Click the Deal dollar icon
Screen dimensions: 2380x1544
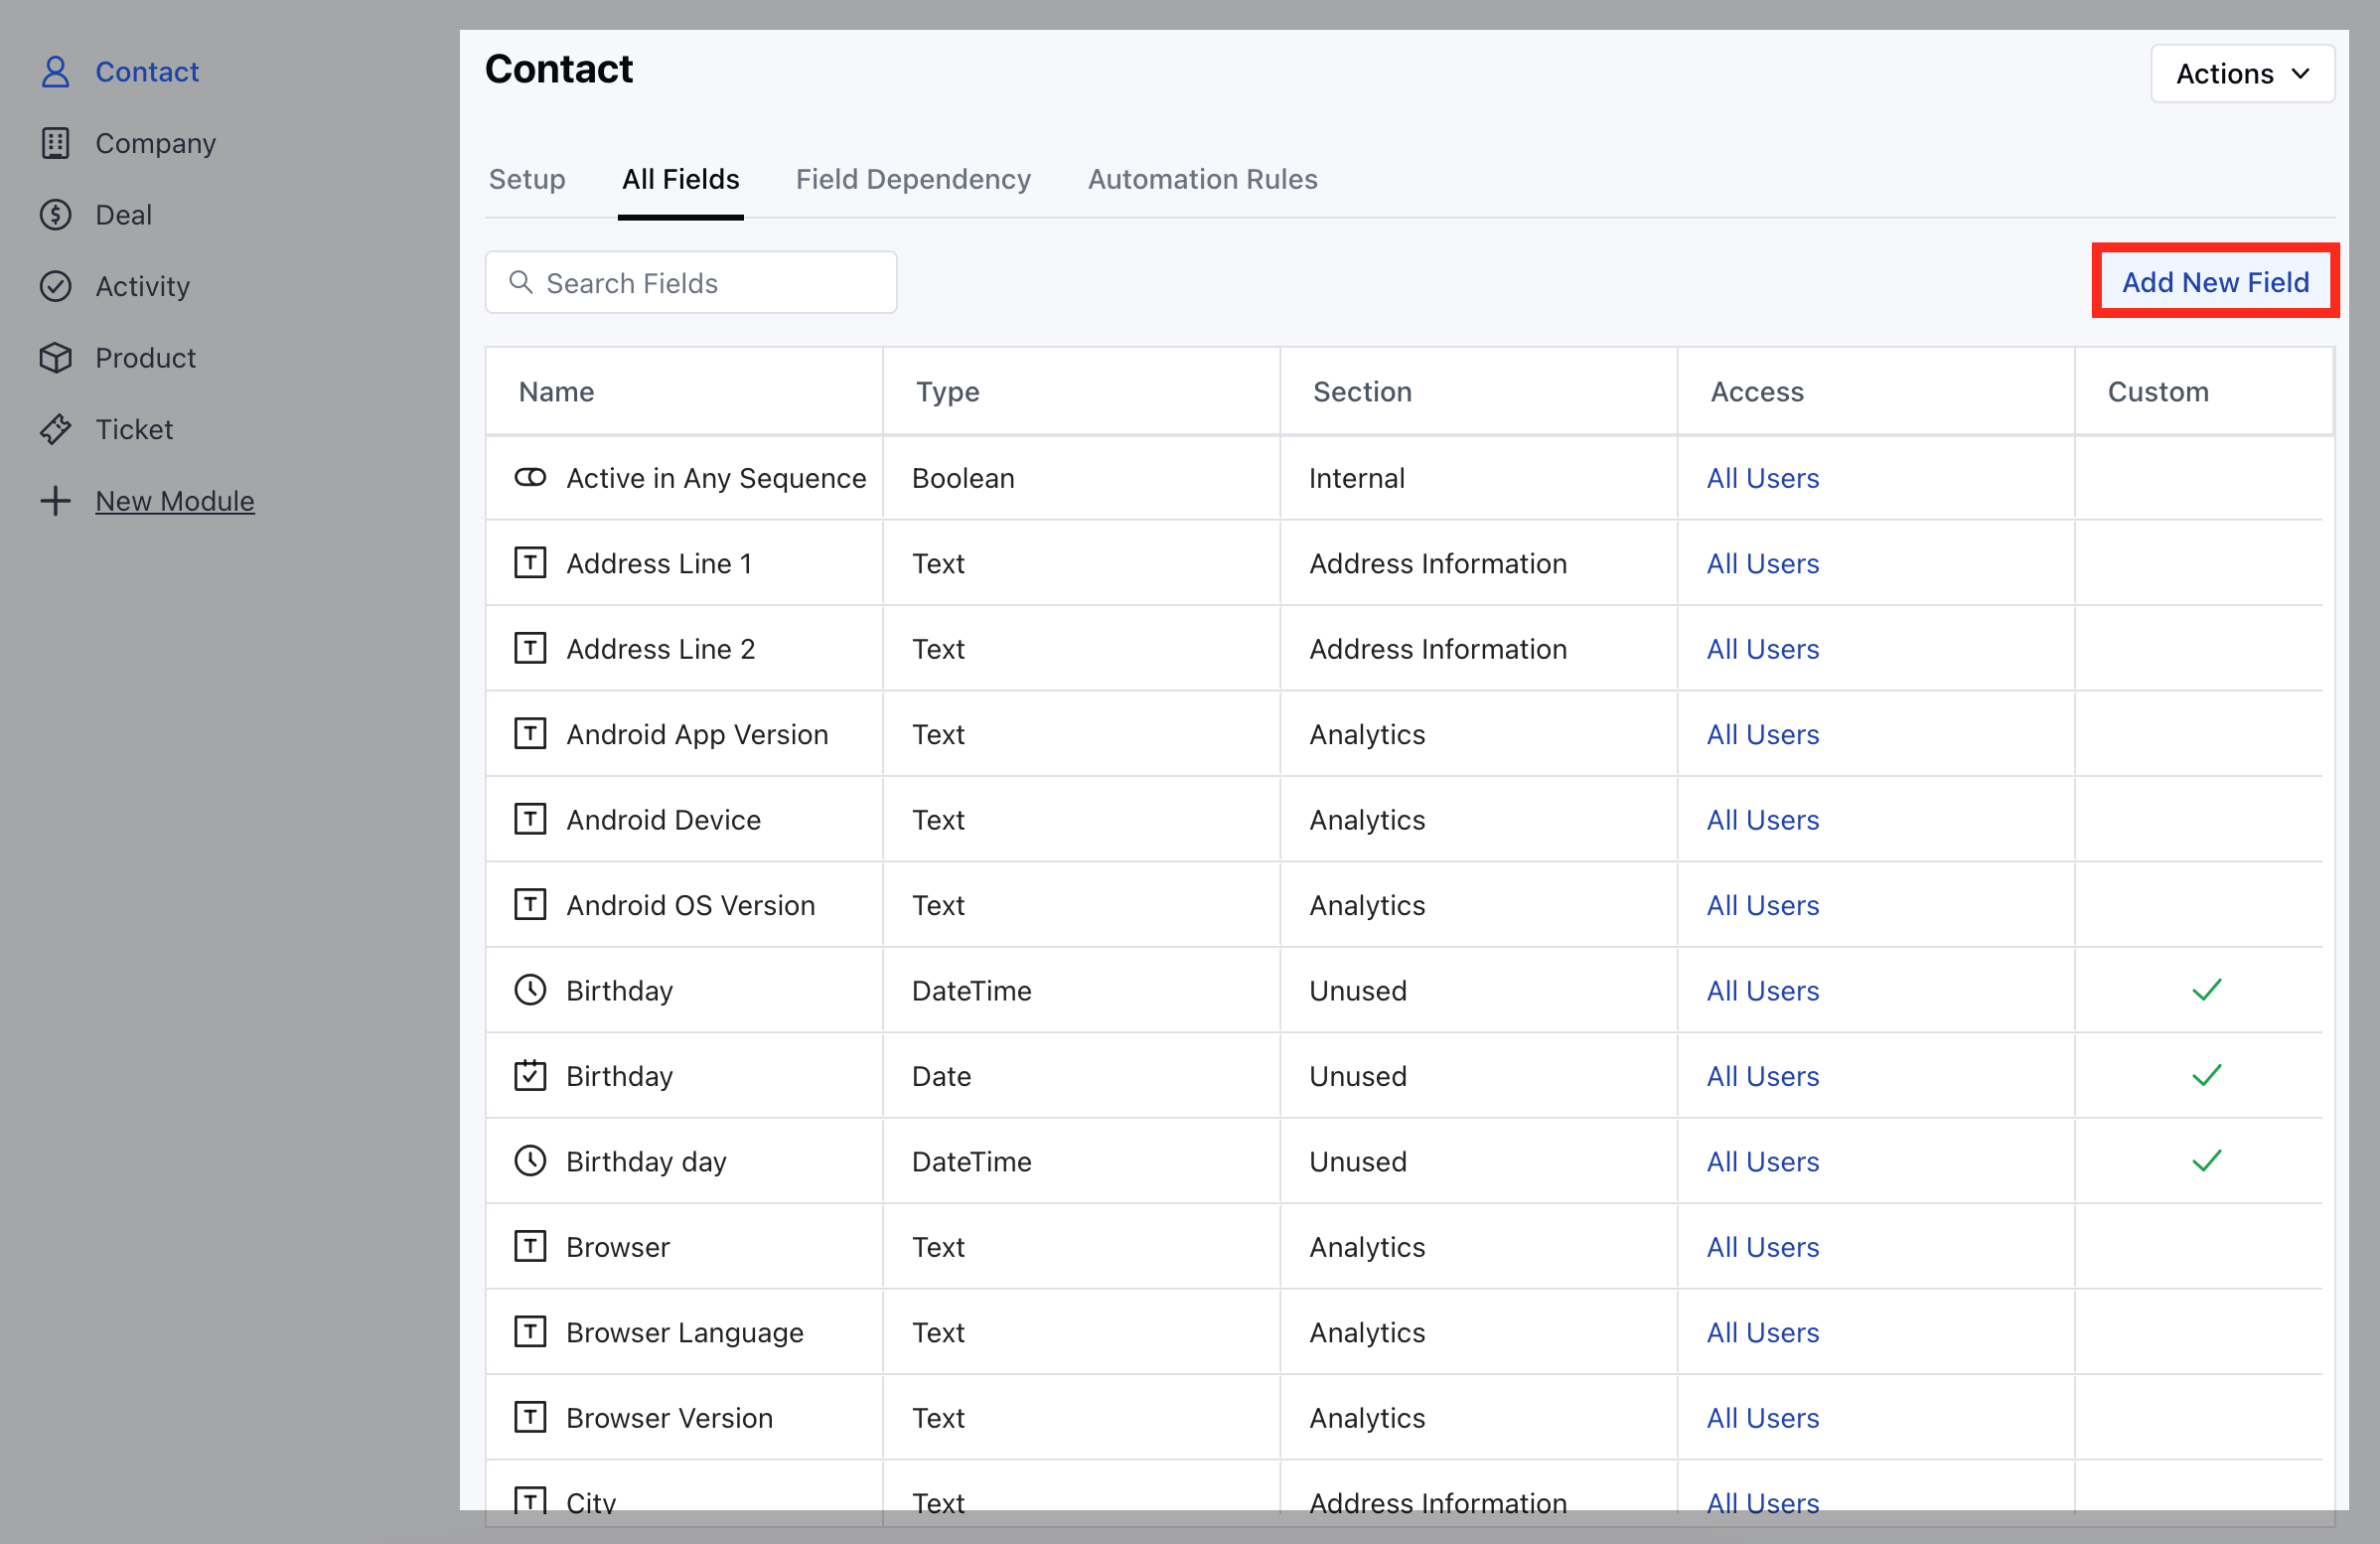55,215
